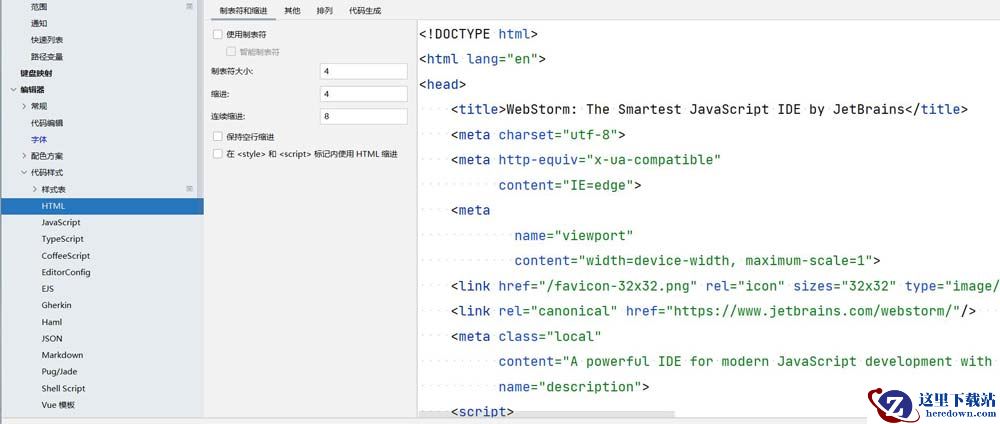Select 代码编辑 under 编辑器

(x=47, y=122)
